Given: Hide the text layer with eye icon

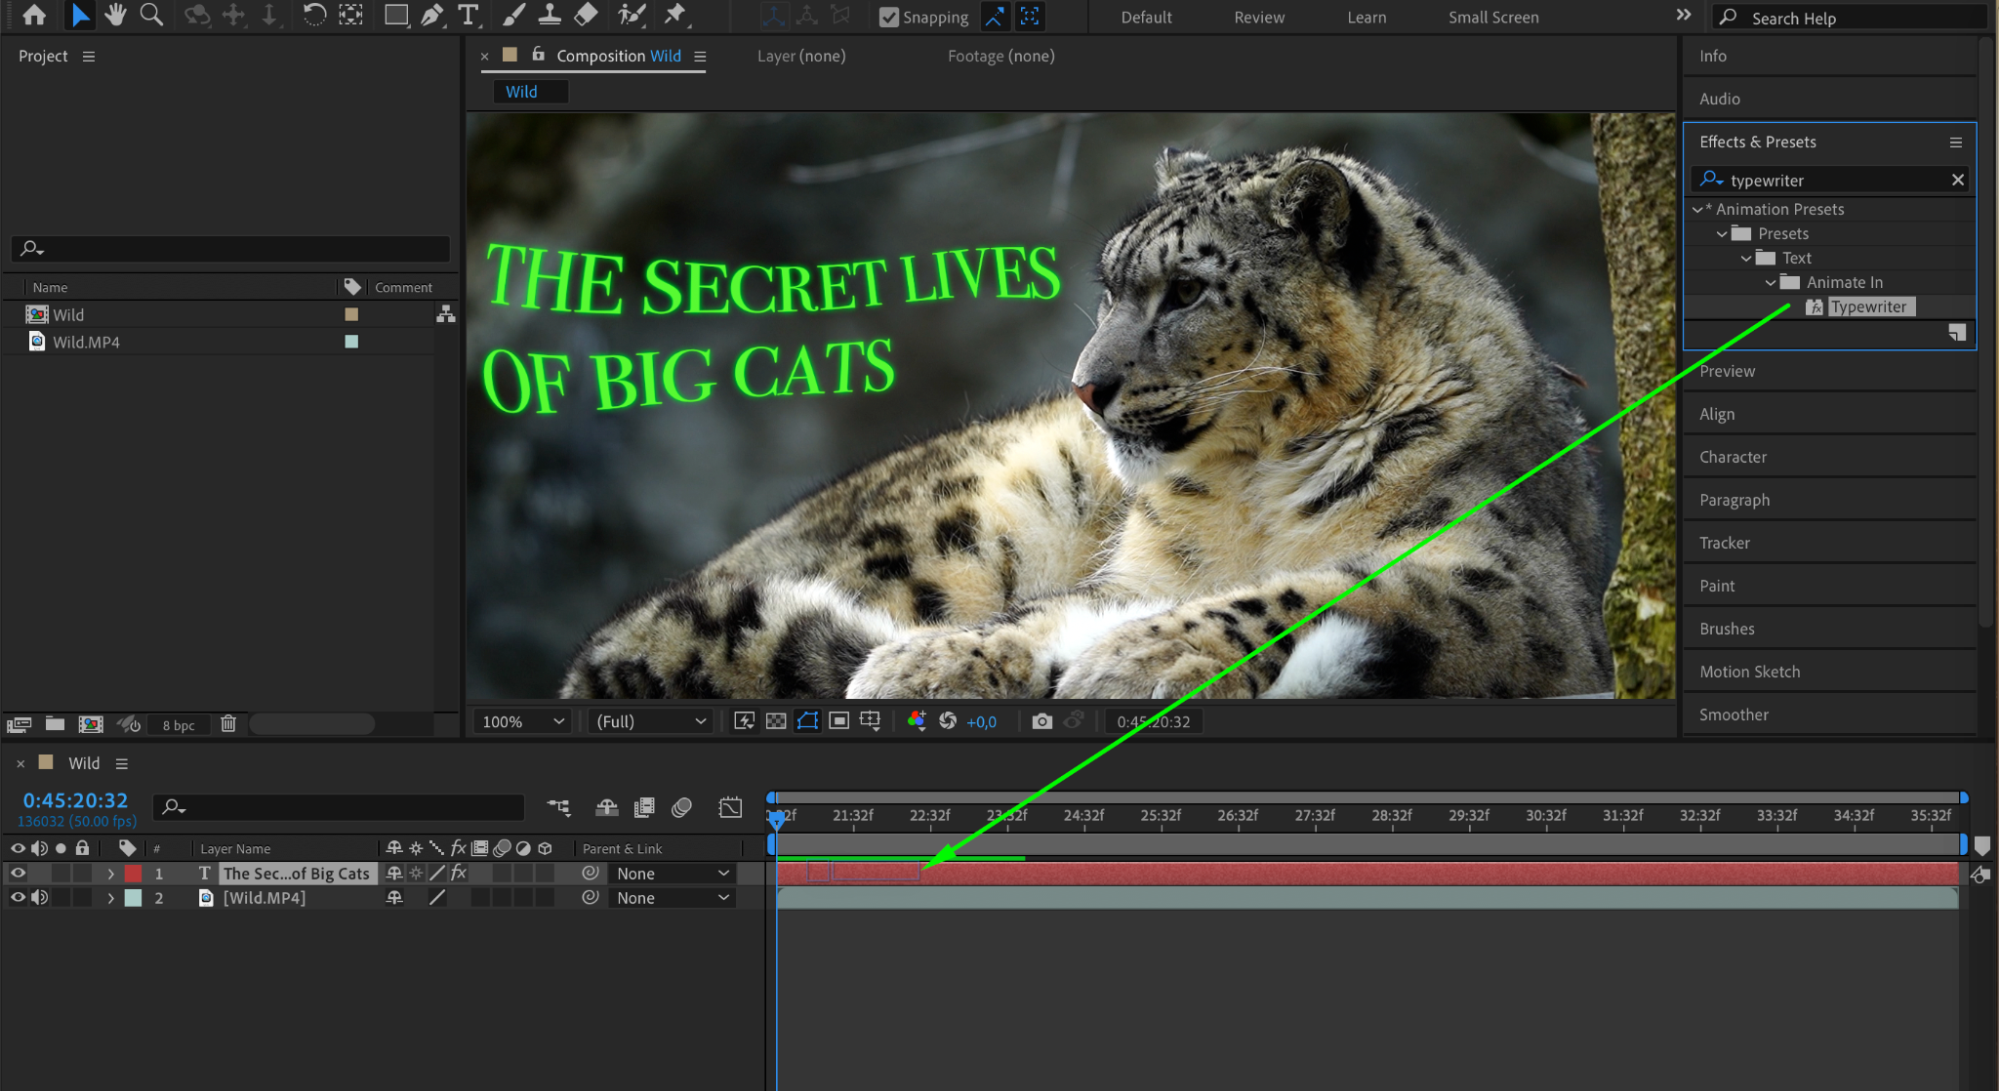Looking at the screenshot, I should (x=17, y=873).
